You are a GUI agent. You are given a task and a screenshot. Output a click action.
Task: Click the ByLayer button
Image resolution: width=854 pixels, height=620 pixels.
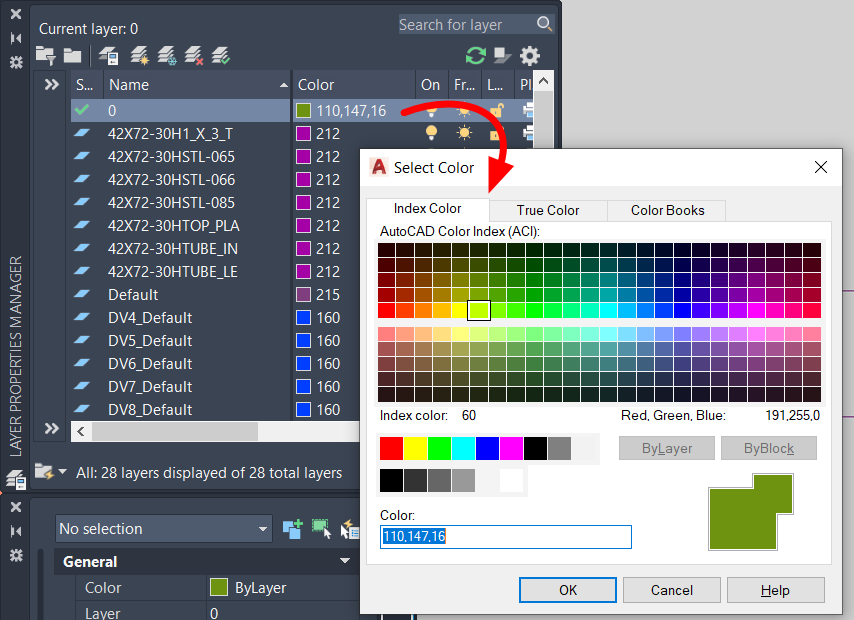click(667, 448)
